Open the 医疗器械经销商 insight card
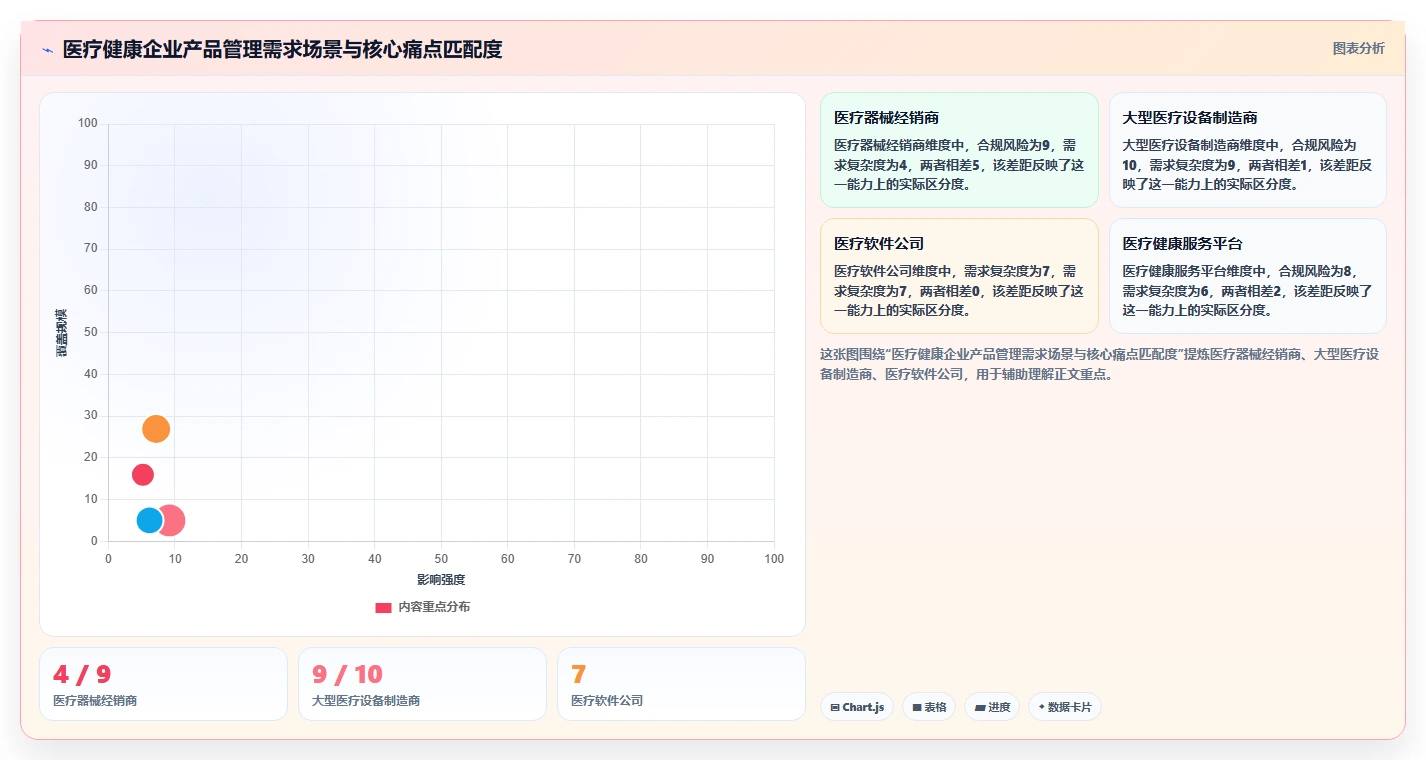1426x760 pixels. [959, 150]
